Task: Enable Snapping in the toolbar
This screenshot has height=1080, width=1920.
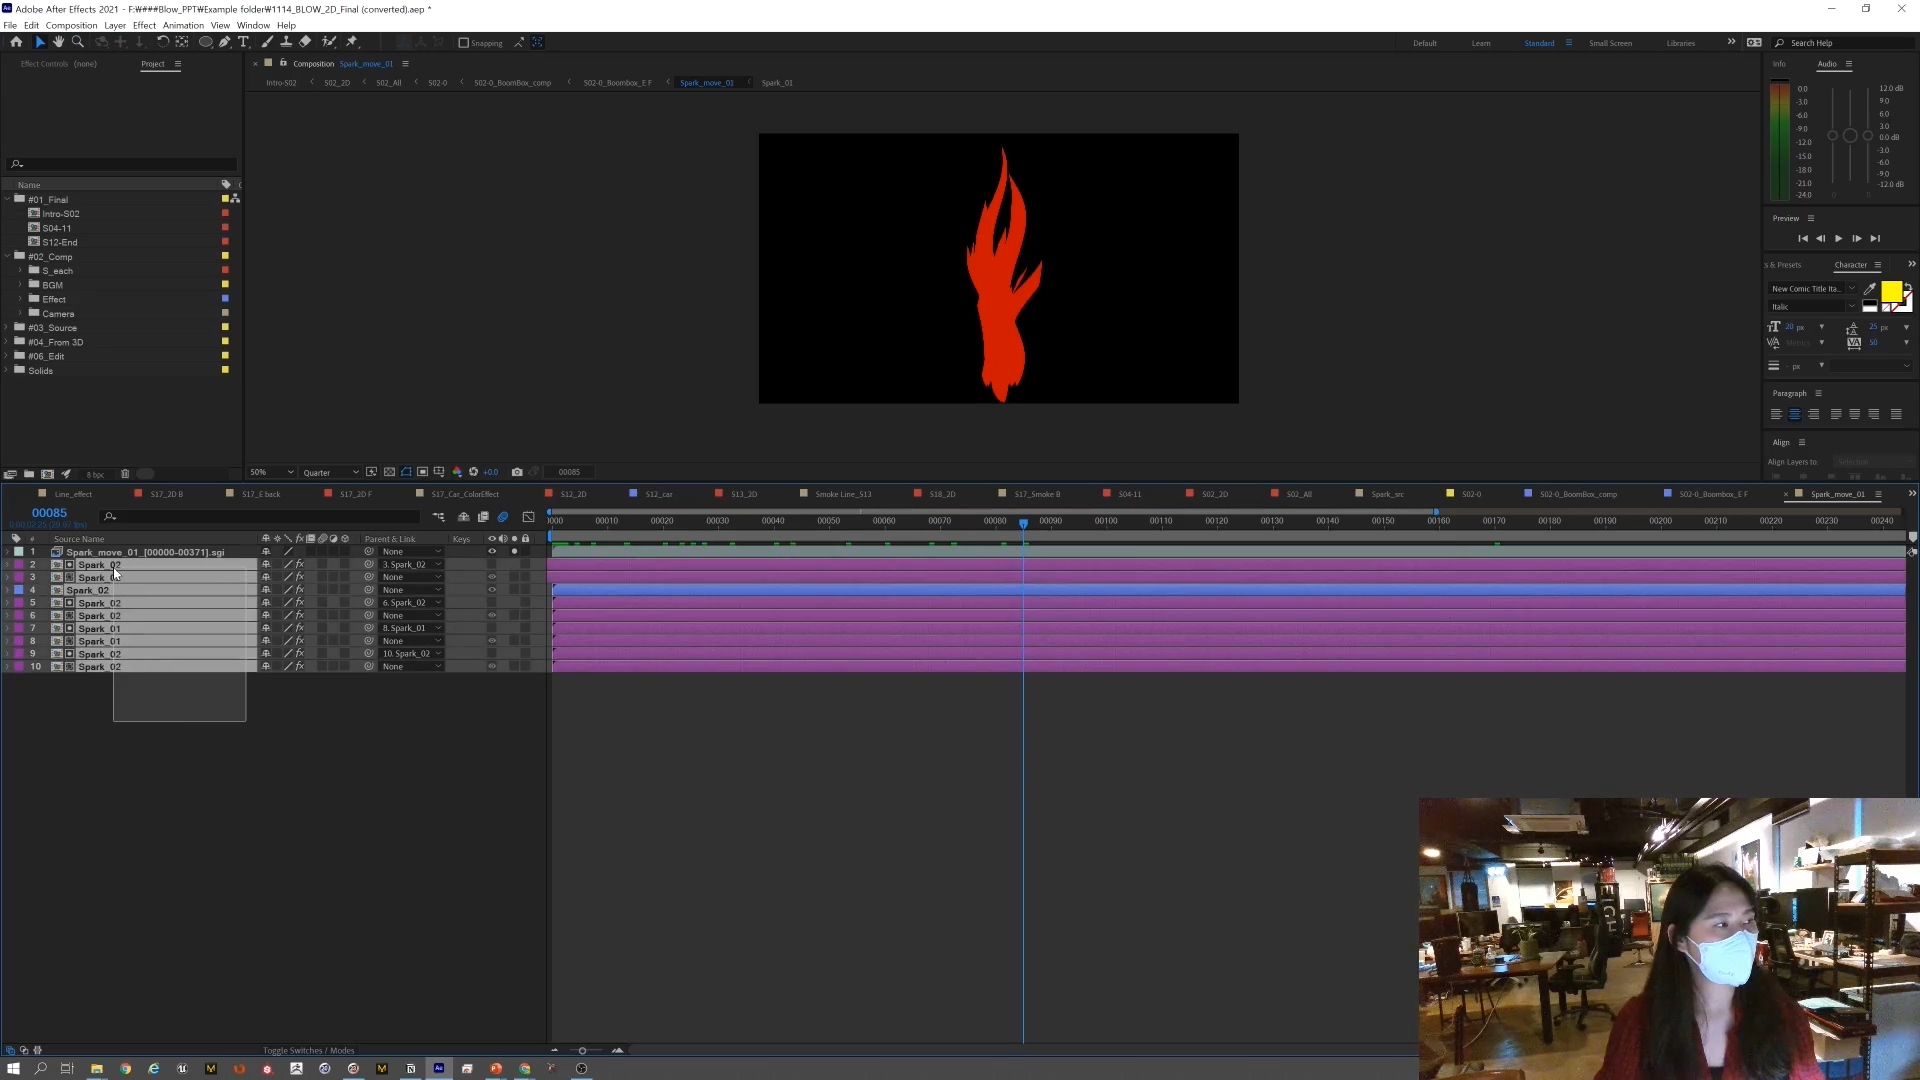Action: pyautogui.click(x=464, y=43)
